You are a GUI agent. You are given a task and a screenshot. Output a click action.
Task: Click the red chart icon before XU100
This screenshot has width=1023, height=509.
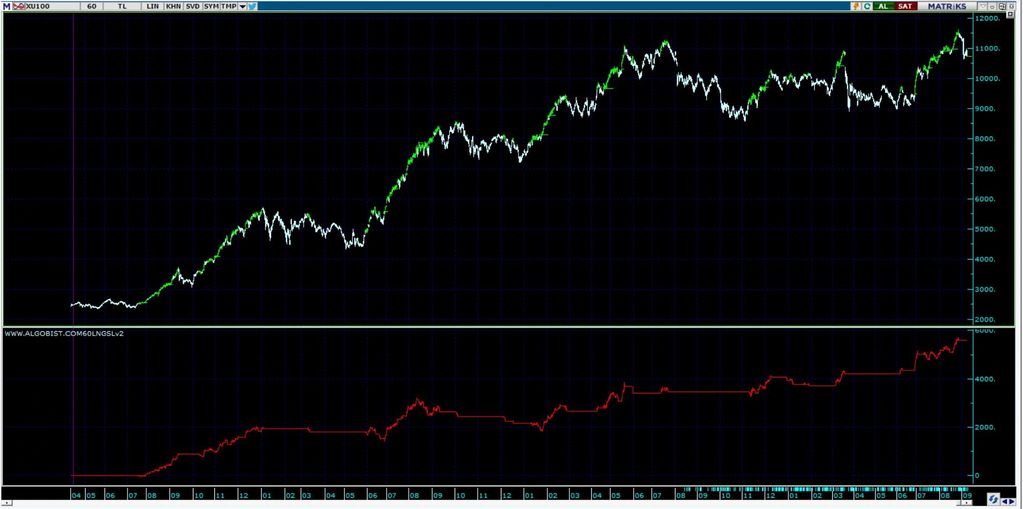point(19,7)
